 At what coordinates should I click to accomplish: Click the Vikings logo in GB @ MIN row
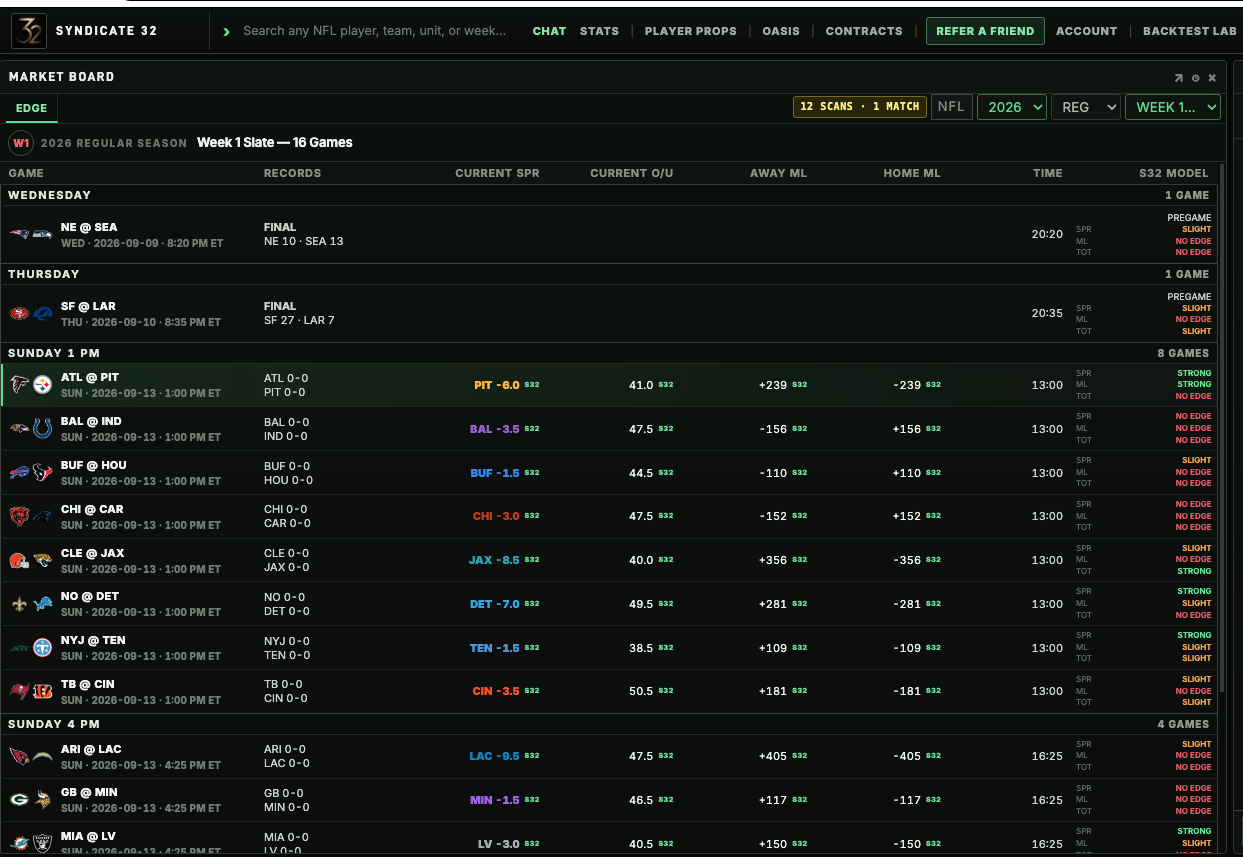pos(42,800)
